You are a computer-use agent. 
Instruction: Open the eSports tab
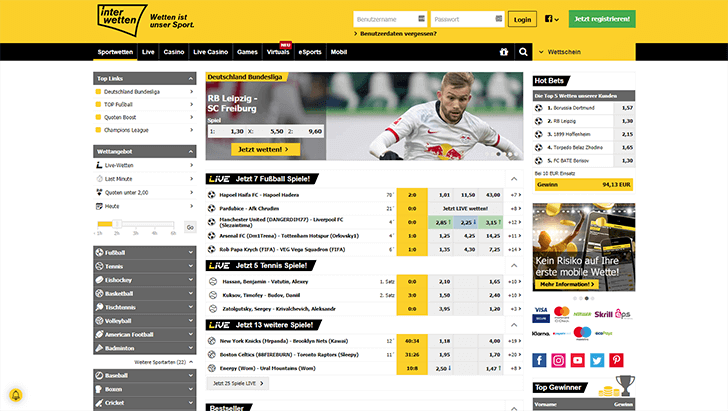coord(310,52)
